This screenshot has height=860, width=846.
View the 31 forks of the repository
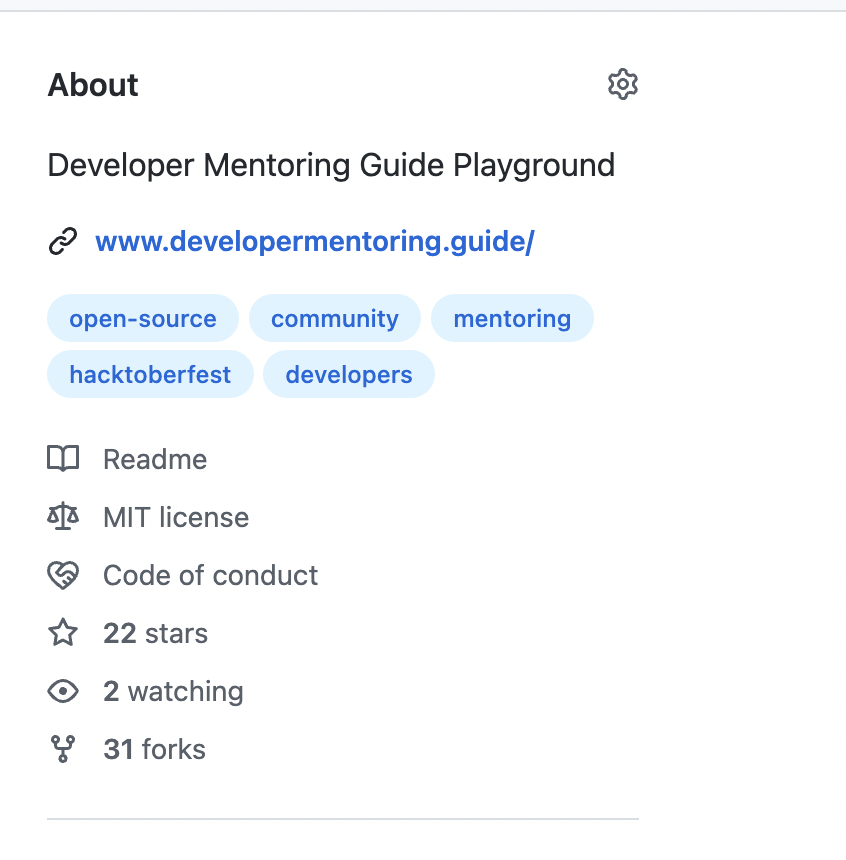pos(154,749)
